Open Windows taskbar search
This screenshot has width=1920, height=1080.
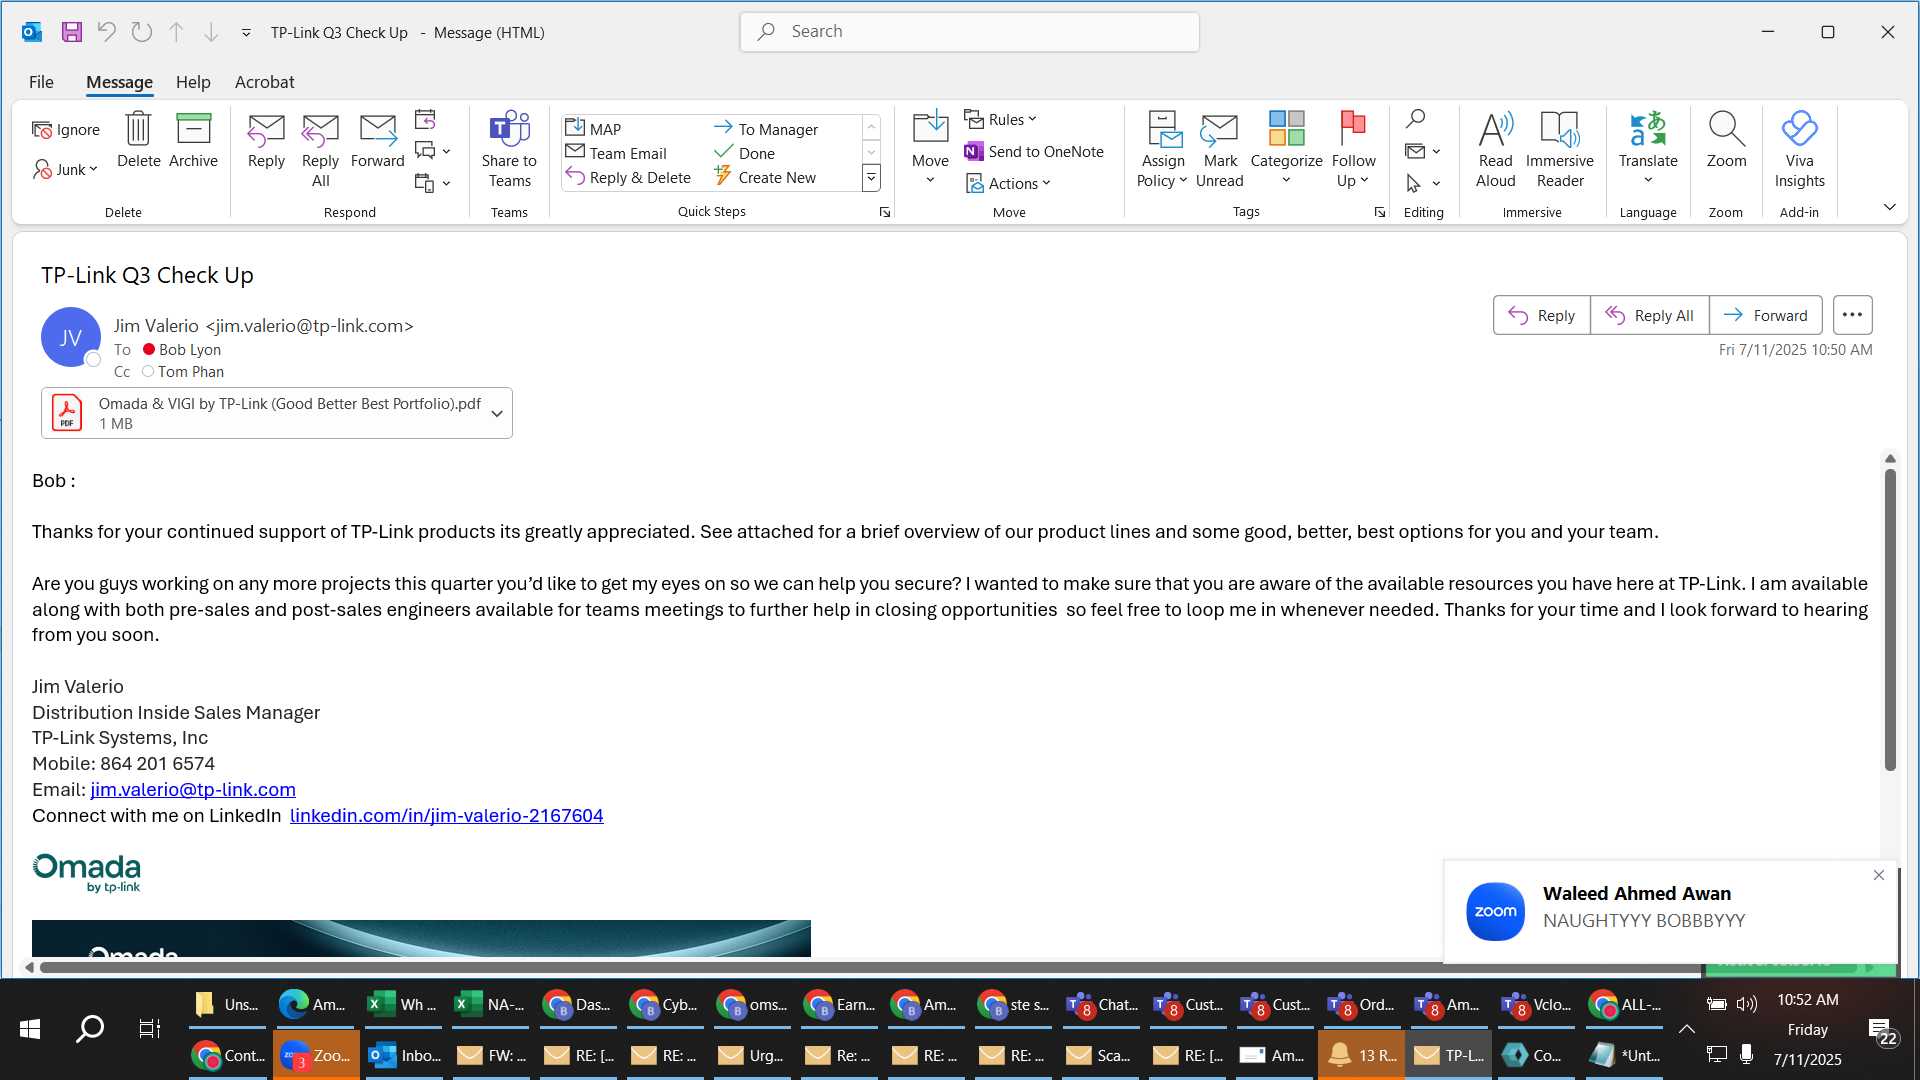[90, 1029]
